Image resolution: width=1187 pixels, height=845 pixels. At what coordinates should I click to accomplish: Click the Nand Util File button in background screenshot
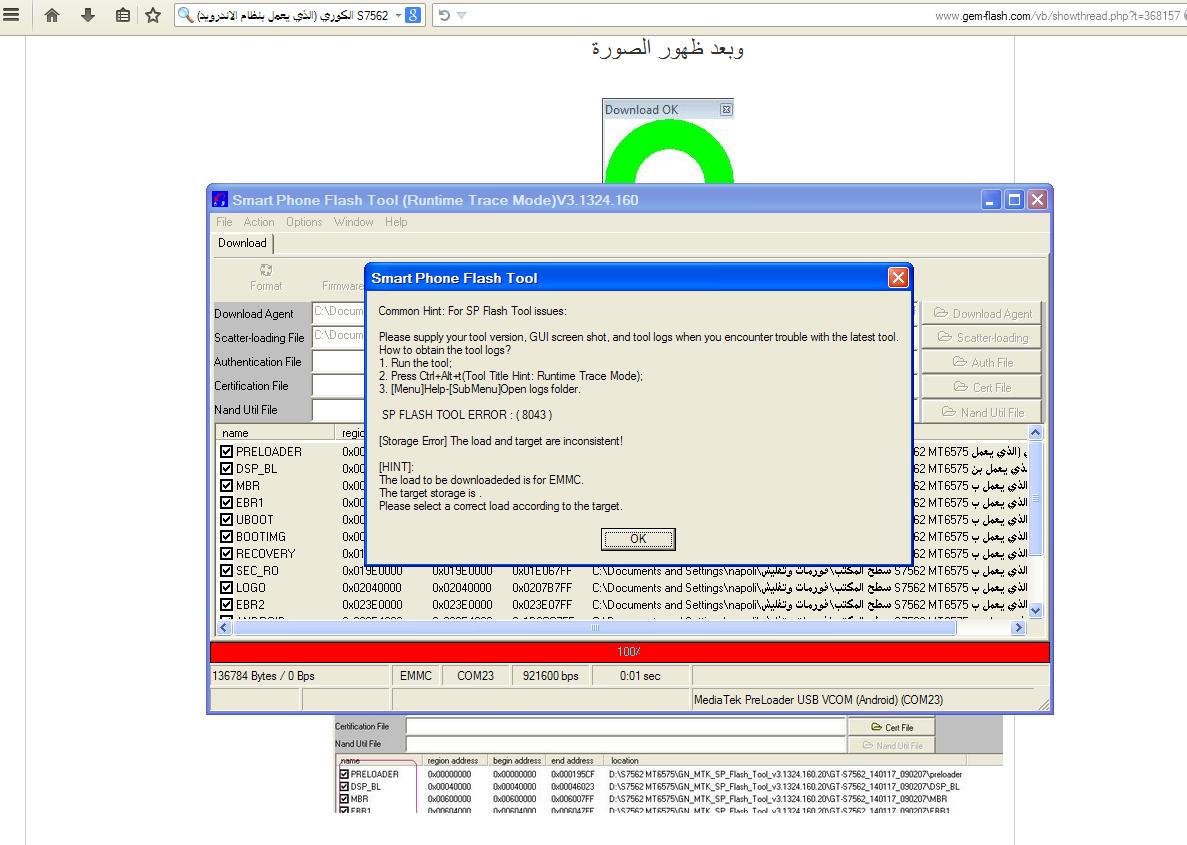(x=892, y=745)
